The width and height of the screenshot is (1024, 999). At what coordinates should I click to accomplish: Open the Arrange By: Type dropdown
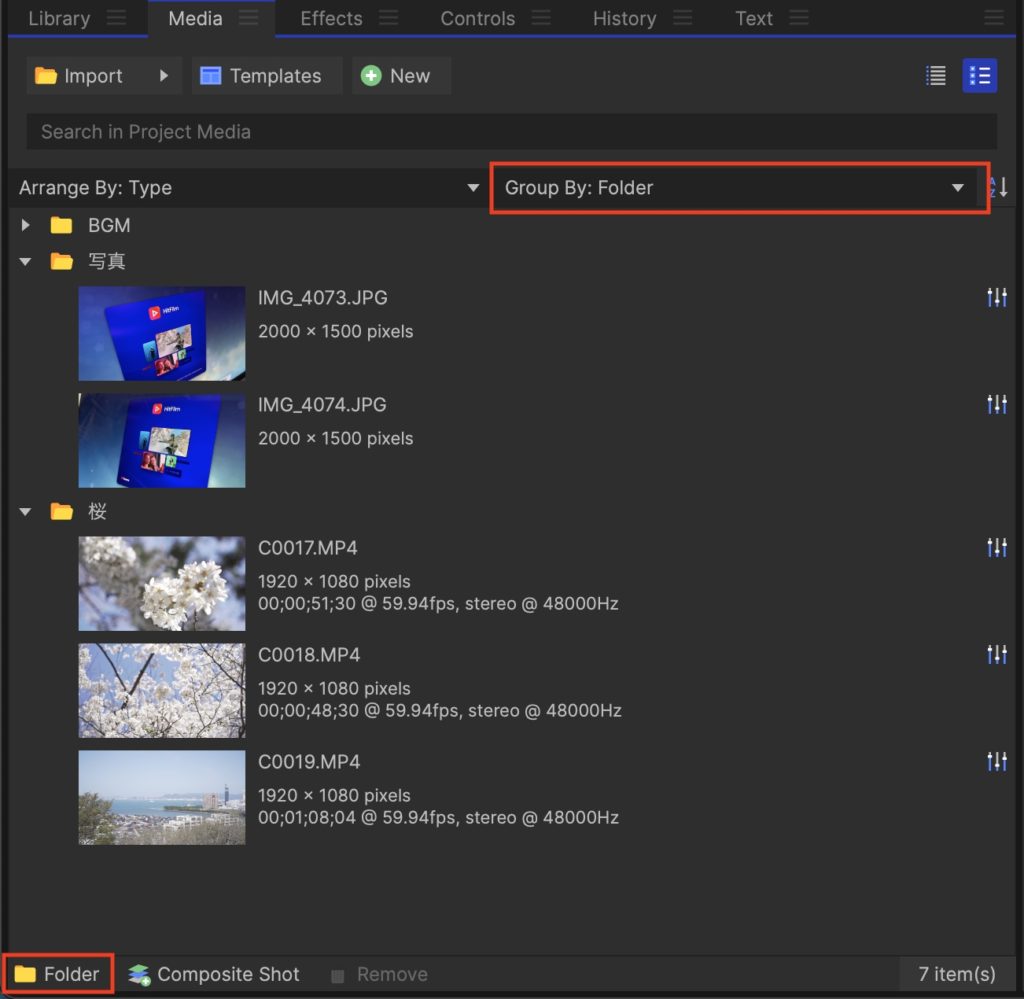(249, 188)
